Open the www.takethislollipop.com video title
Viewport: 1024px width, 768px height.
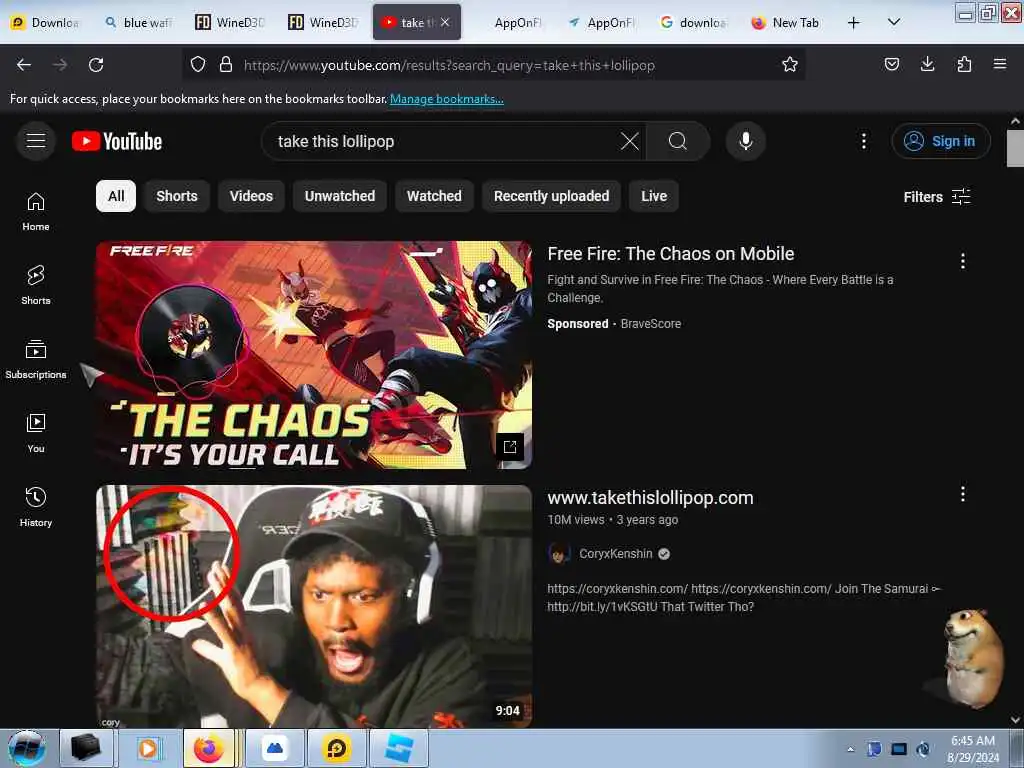tap(650, 498)
